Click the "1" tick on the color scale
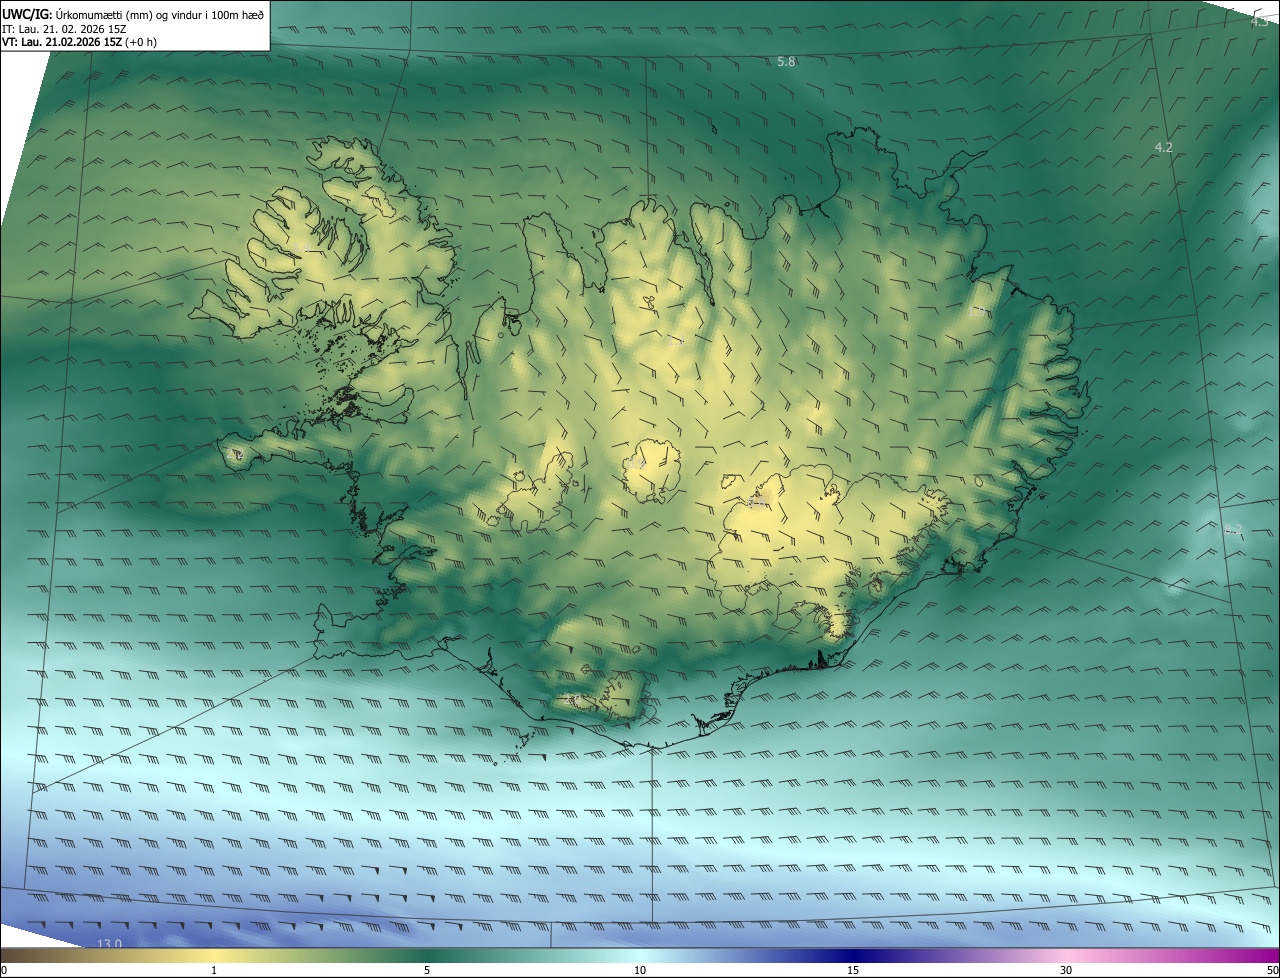Viewport: 1280px width, 978px height. [214, 970]
